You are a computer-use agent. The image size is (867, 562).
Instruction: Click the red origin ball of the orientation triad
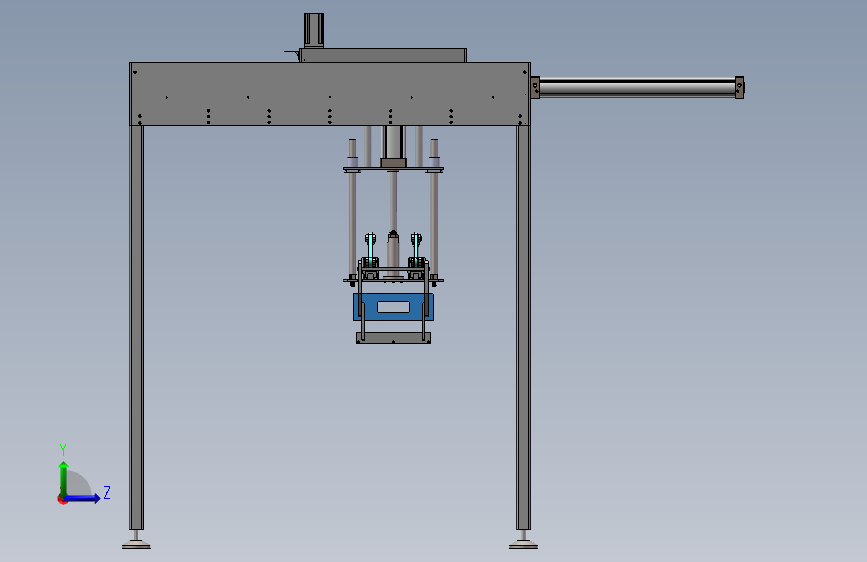tap(62, 499)
